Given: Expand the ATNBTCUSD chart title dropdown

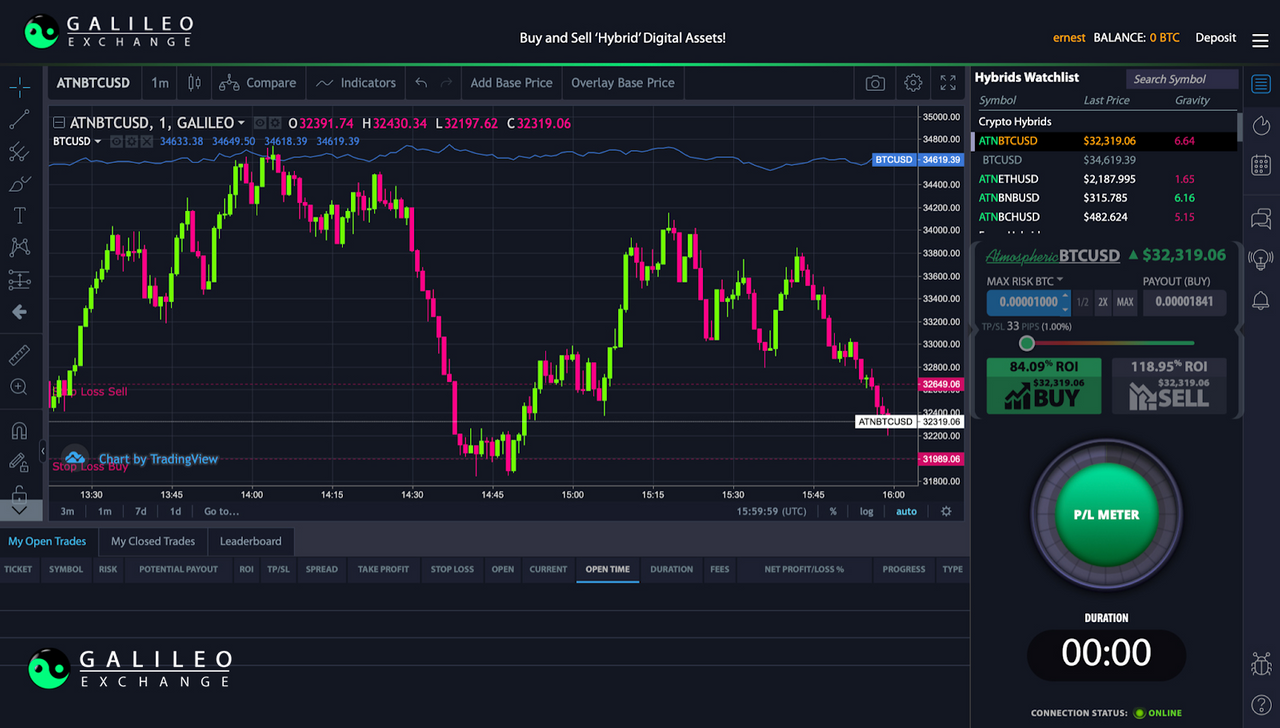Looking at the screenshot, I should click(x=241, y=123).
